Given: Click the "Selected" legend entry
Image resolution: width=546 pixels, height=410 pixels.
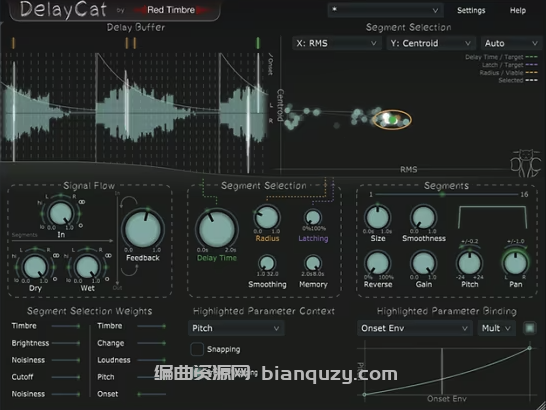Looking at the screenshot, I should [518, 80].
